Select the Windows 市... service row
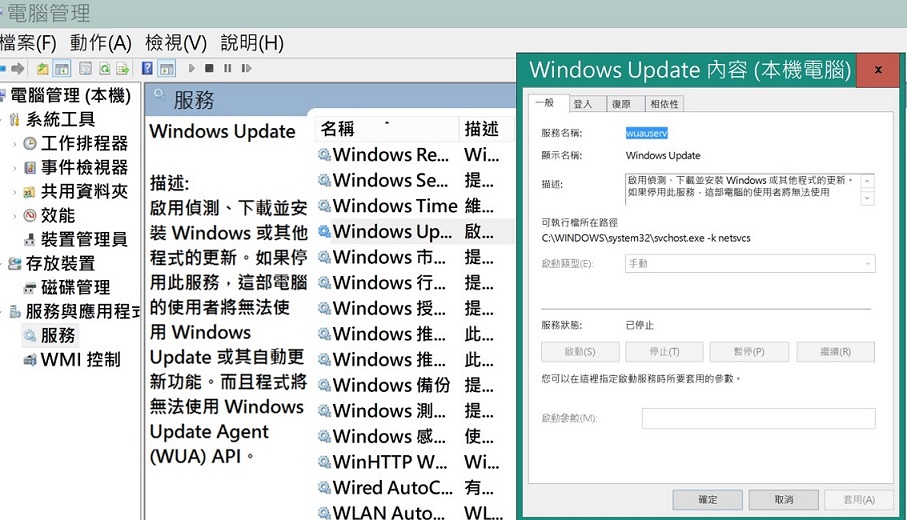Image resolution: width=907 pixels, height=520 pixels. [415, 257]
